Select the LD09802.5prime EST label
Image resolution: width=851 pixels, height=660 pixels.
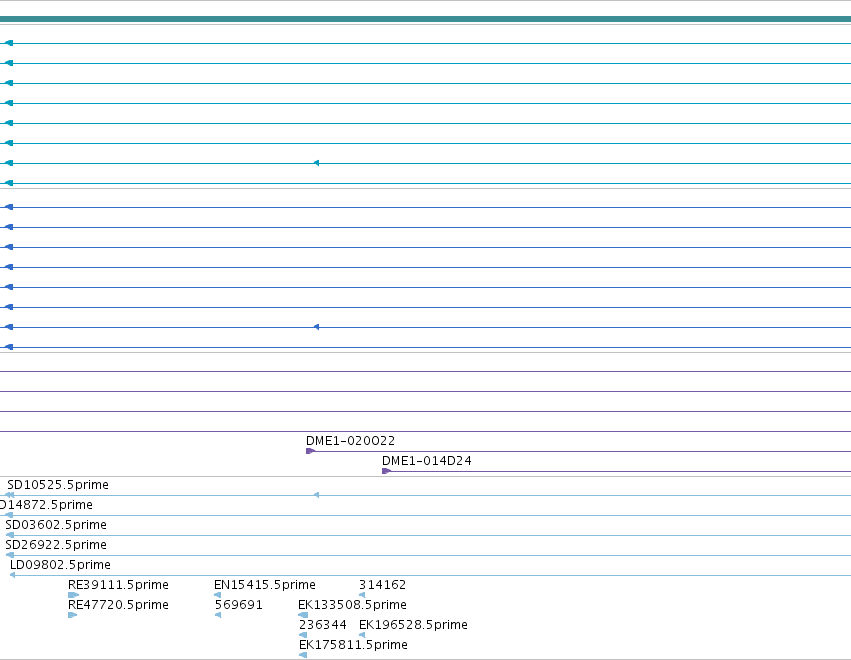(60, 565)
